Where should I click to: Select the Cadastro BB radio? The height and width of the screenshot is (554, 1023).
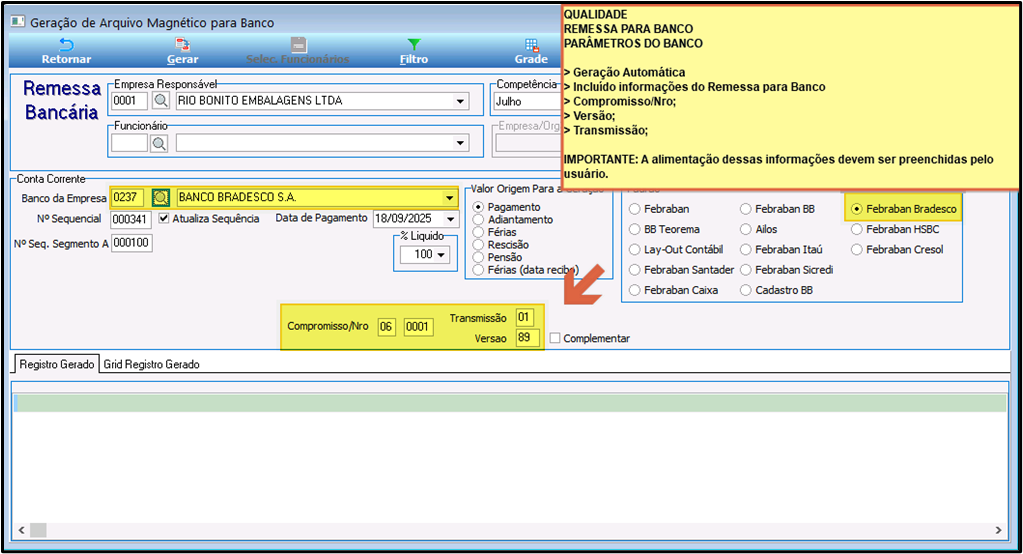pos(746,290)
